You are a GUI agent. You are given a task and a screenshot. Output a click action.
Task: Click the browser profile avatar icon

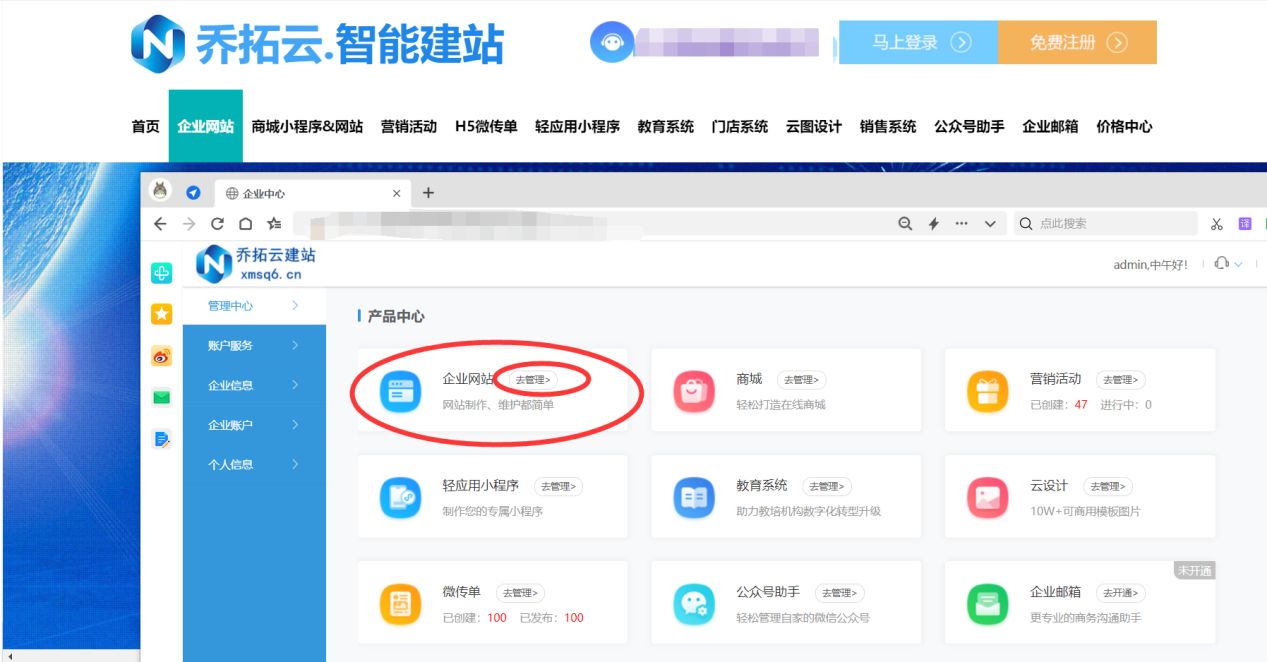[160, 190]
